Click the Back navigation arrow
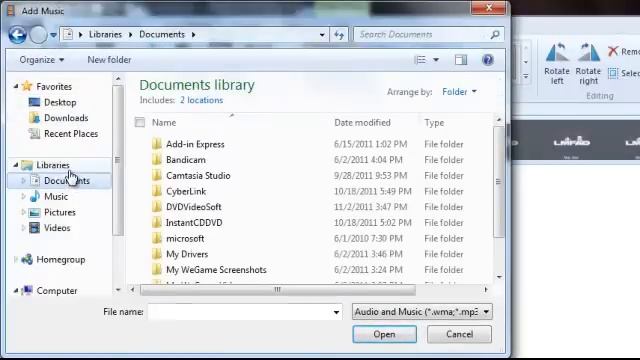This screenshot has height=360, width=640. [x=17, y=35]
